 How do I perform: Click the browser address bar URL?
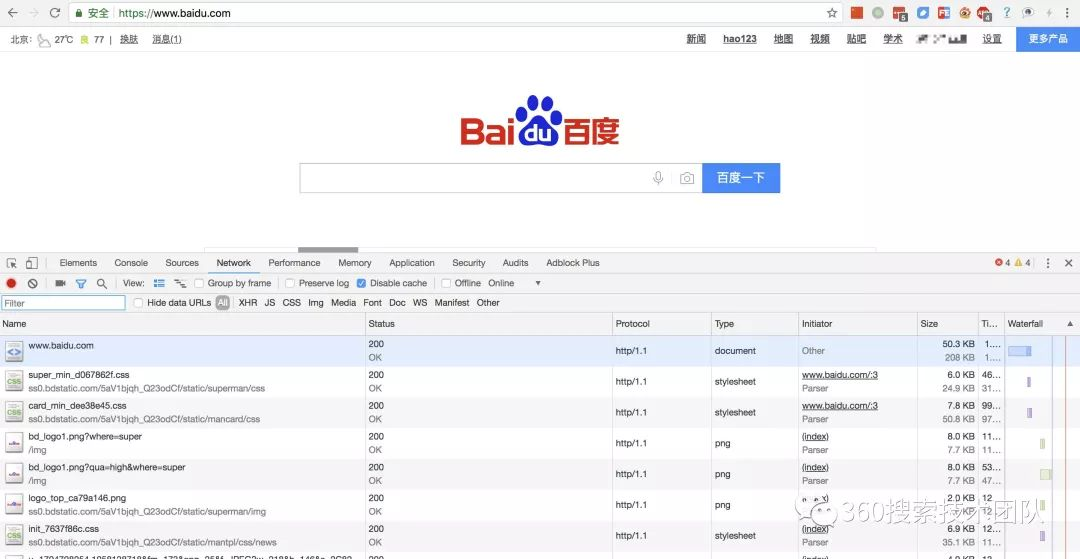point(174,13)
